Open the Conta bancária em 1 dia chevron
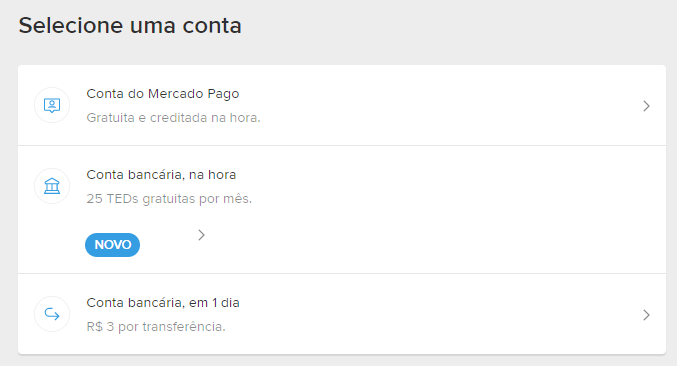677x366 pixels. pos(646,315)
